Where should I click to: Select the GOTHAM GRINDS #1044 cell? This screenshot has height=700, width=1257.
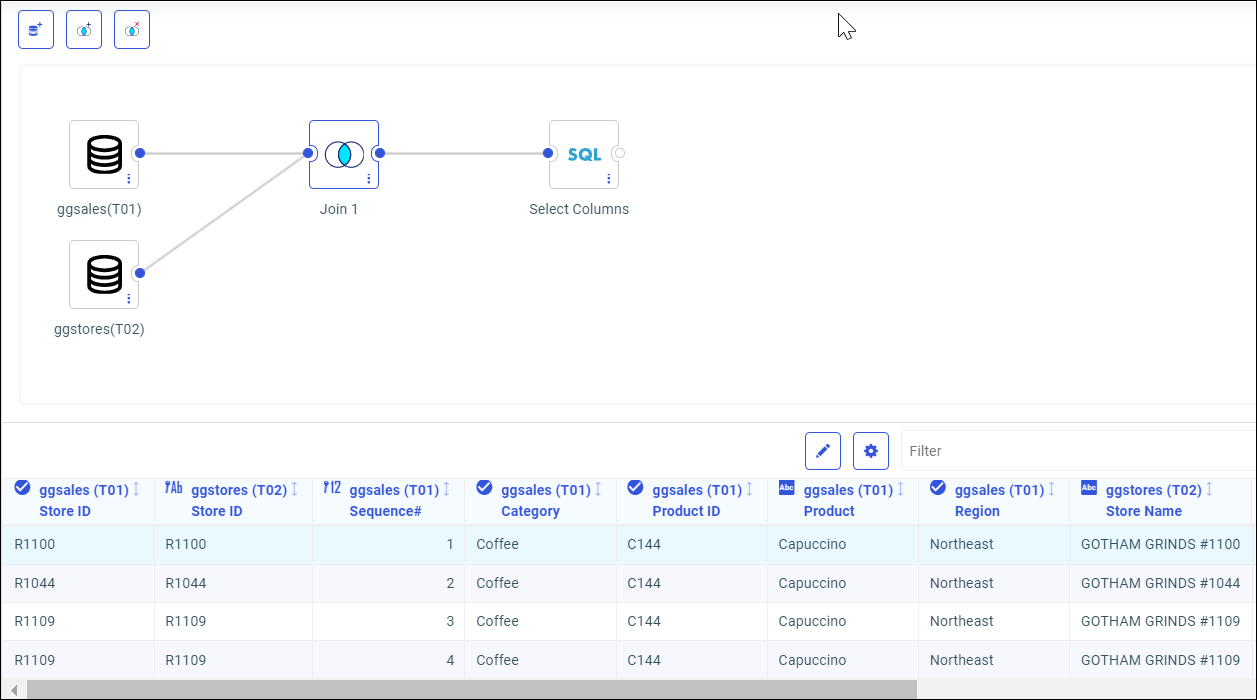coord(1163,583)
